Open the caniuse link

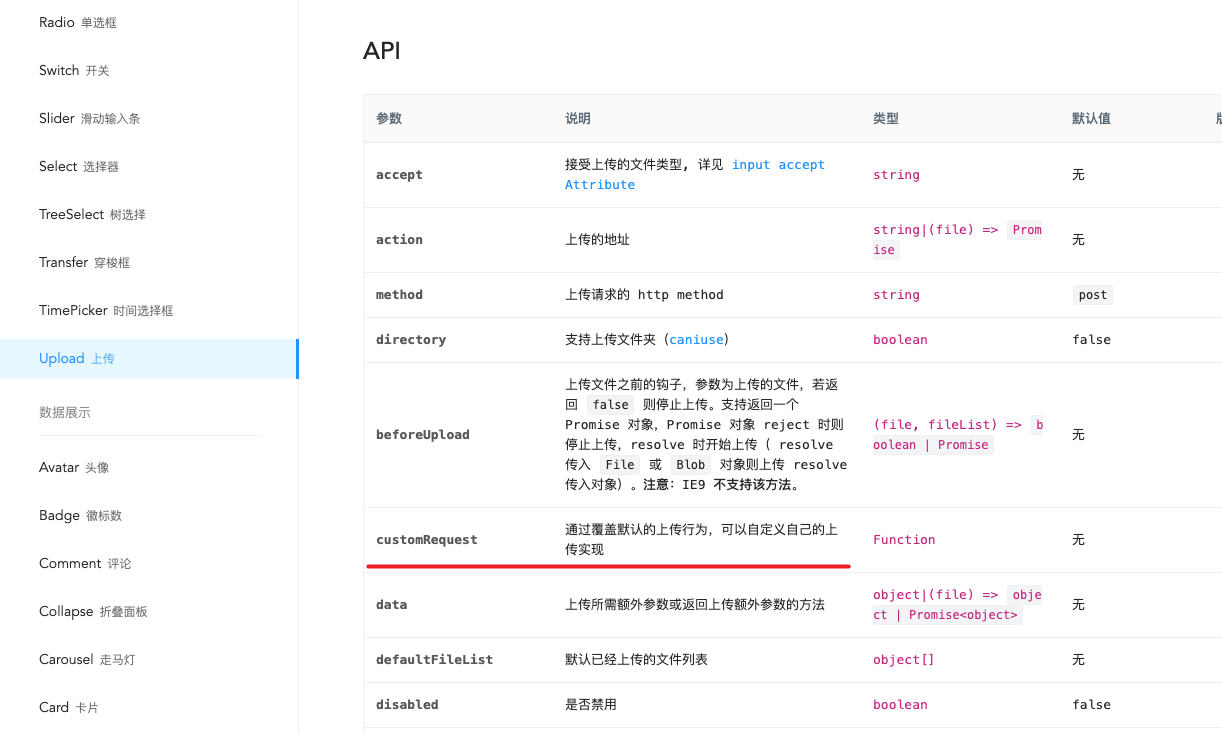pyautogui.click(x=697, y=339)
